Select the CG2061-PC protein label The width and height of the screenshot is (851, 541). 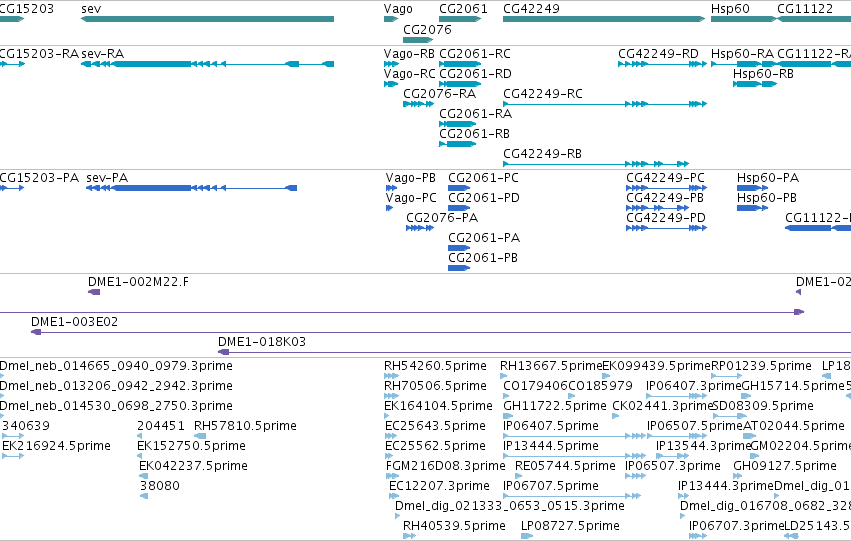483,178
